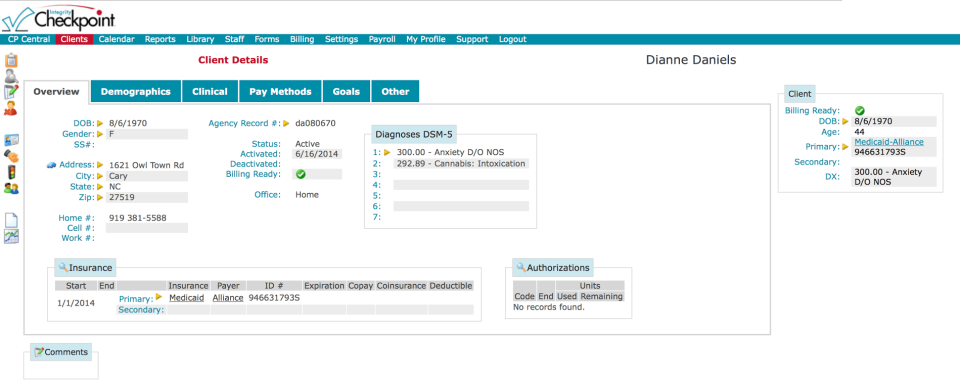Viewport: 960px width, 385px height.
Task: Switch to the Demographics tab
Action: (136, 92)
